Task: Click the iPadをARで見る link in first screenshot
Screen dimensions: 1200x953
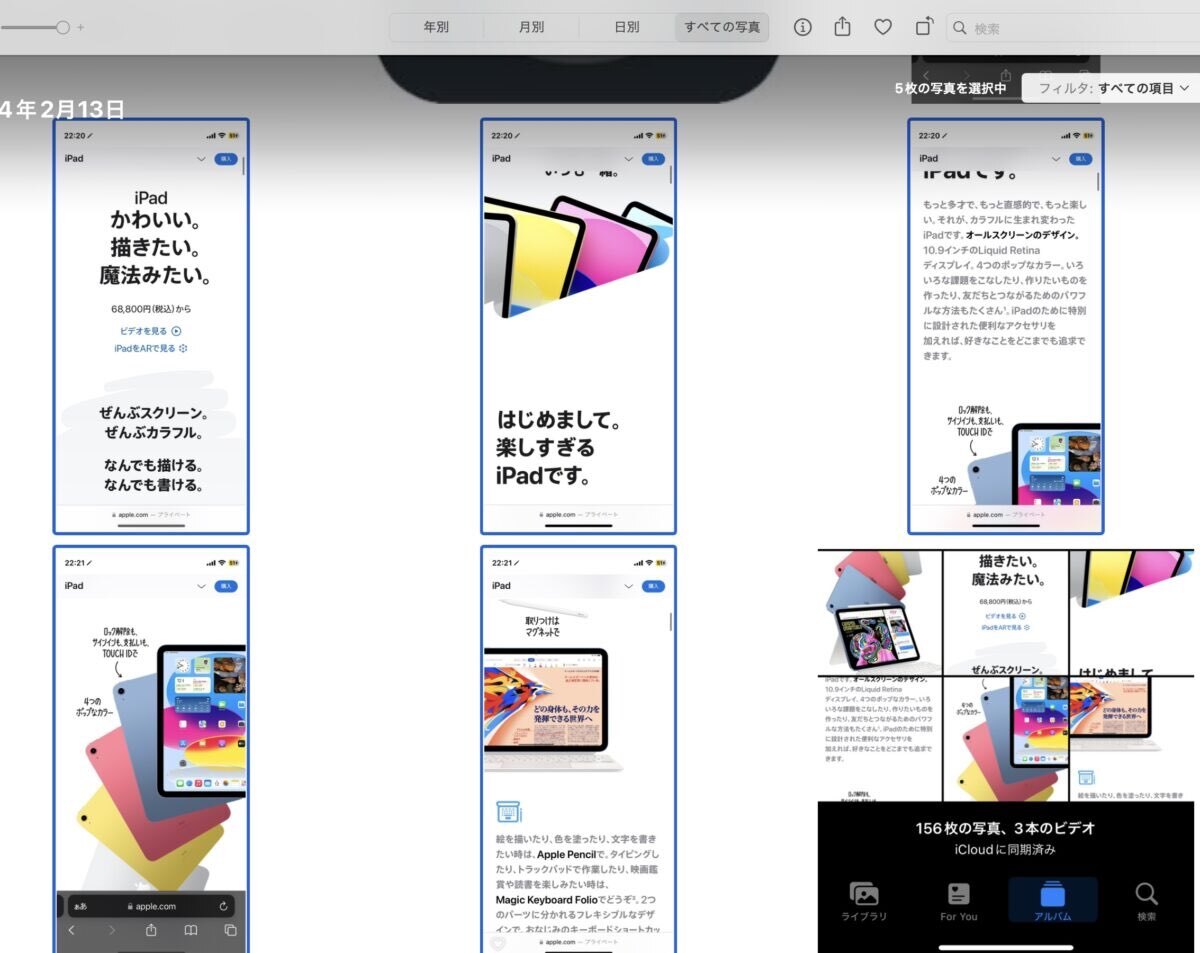Action: pos(151,348)
